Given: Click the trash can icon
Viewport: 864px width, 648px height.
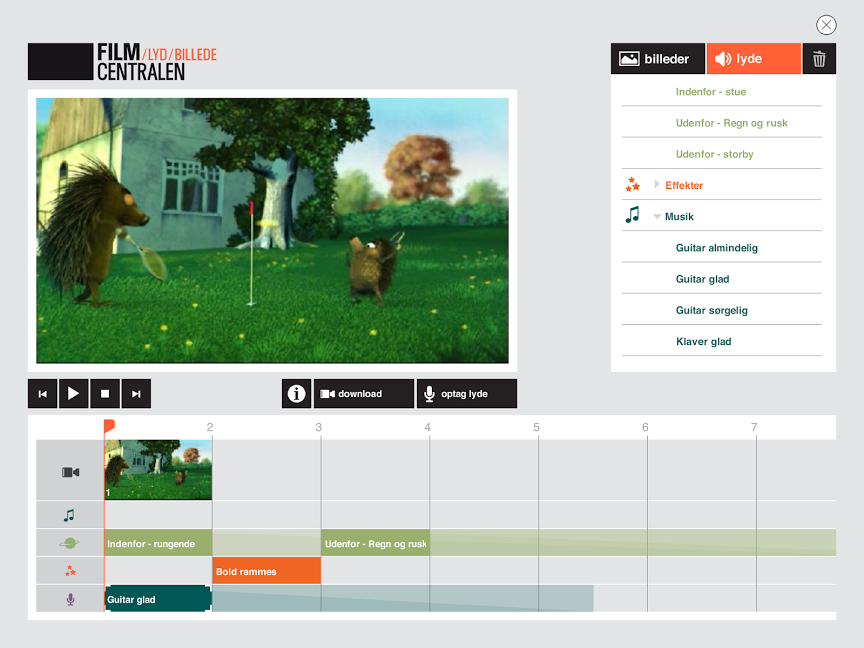Looking at the screenshot, I should coord(819,58).
